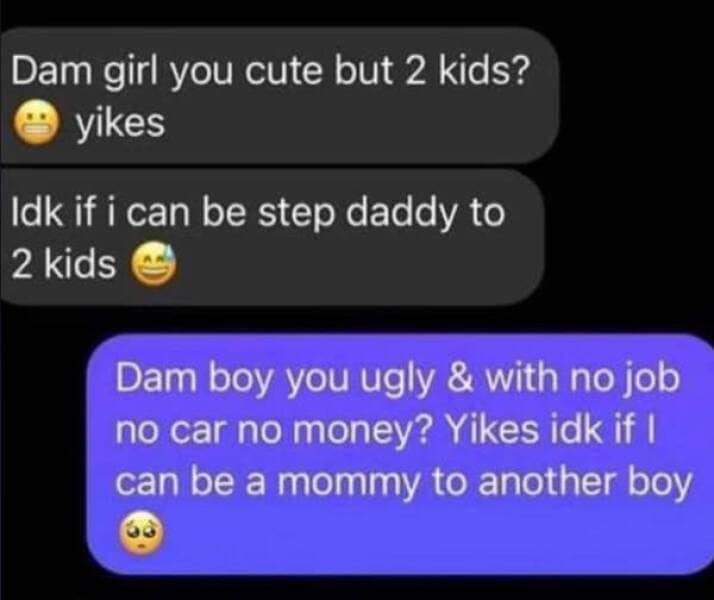
Task: Click empty purple area beside pleading emoji
Action: [410, 535]
